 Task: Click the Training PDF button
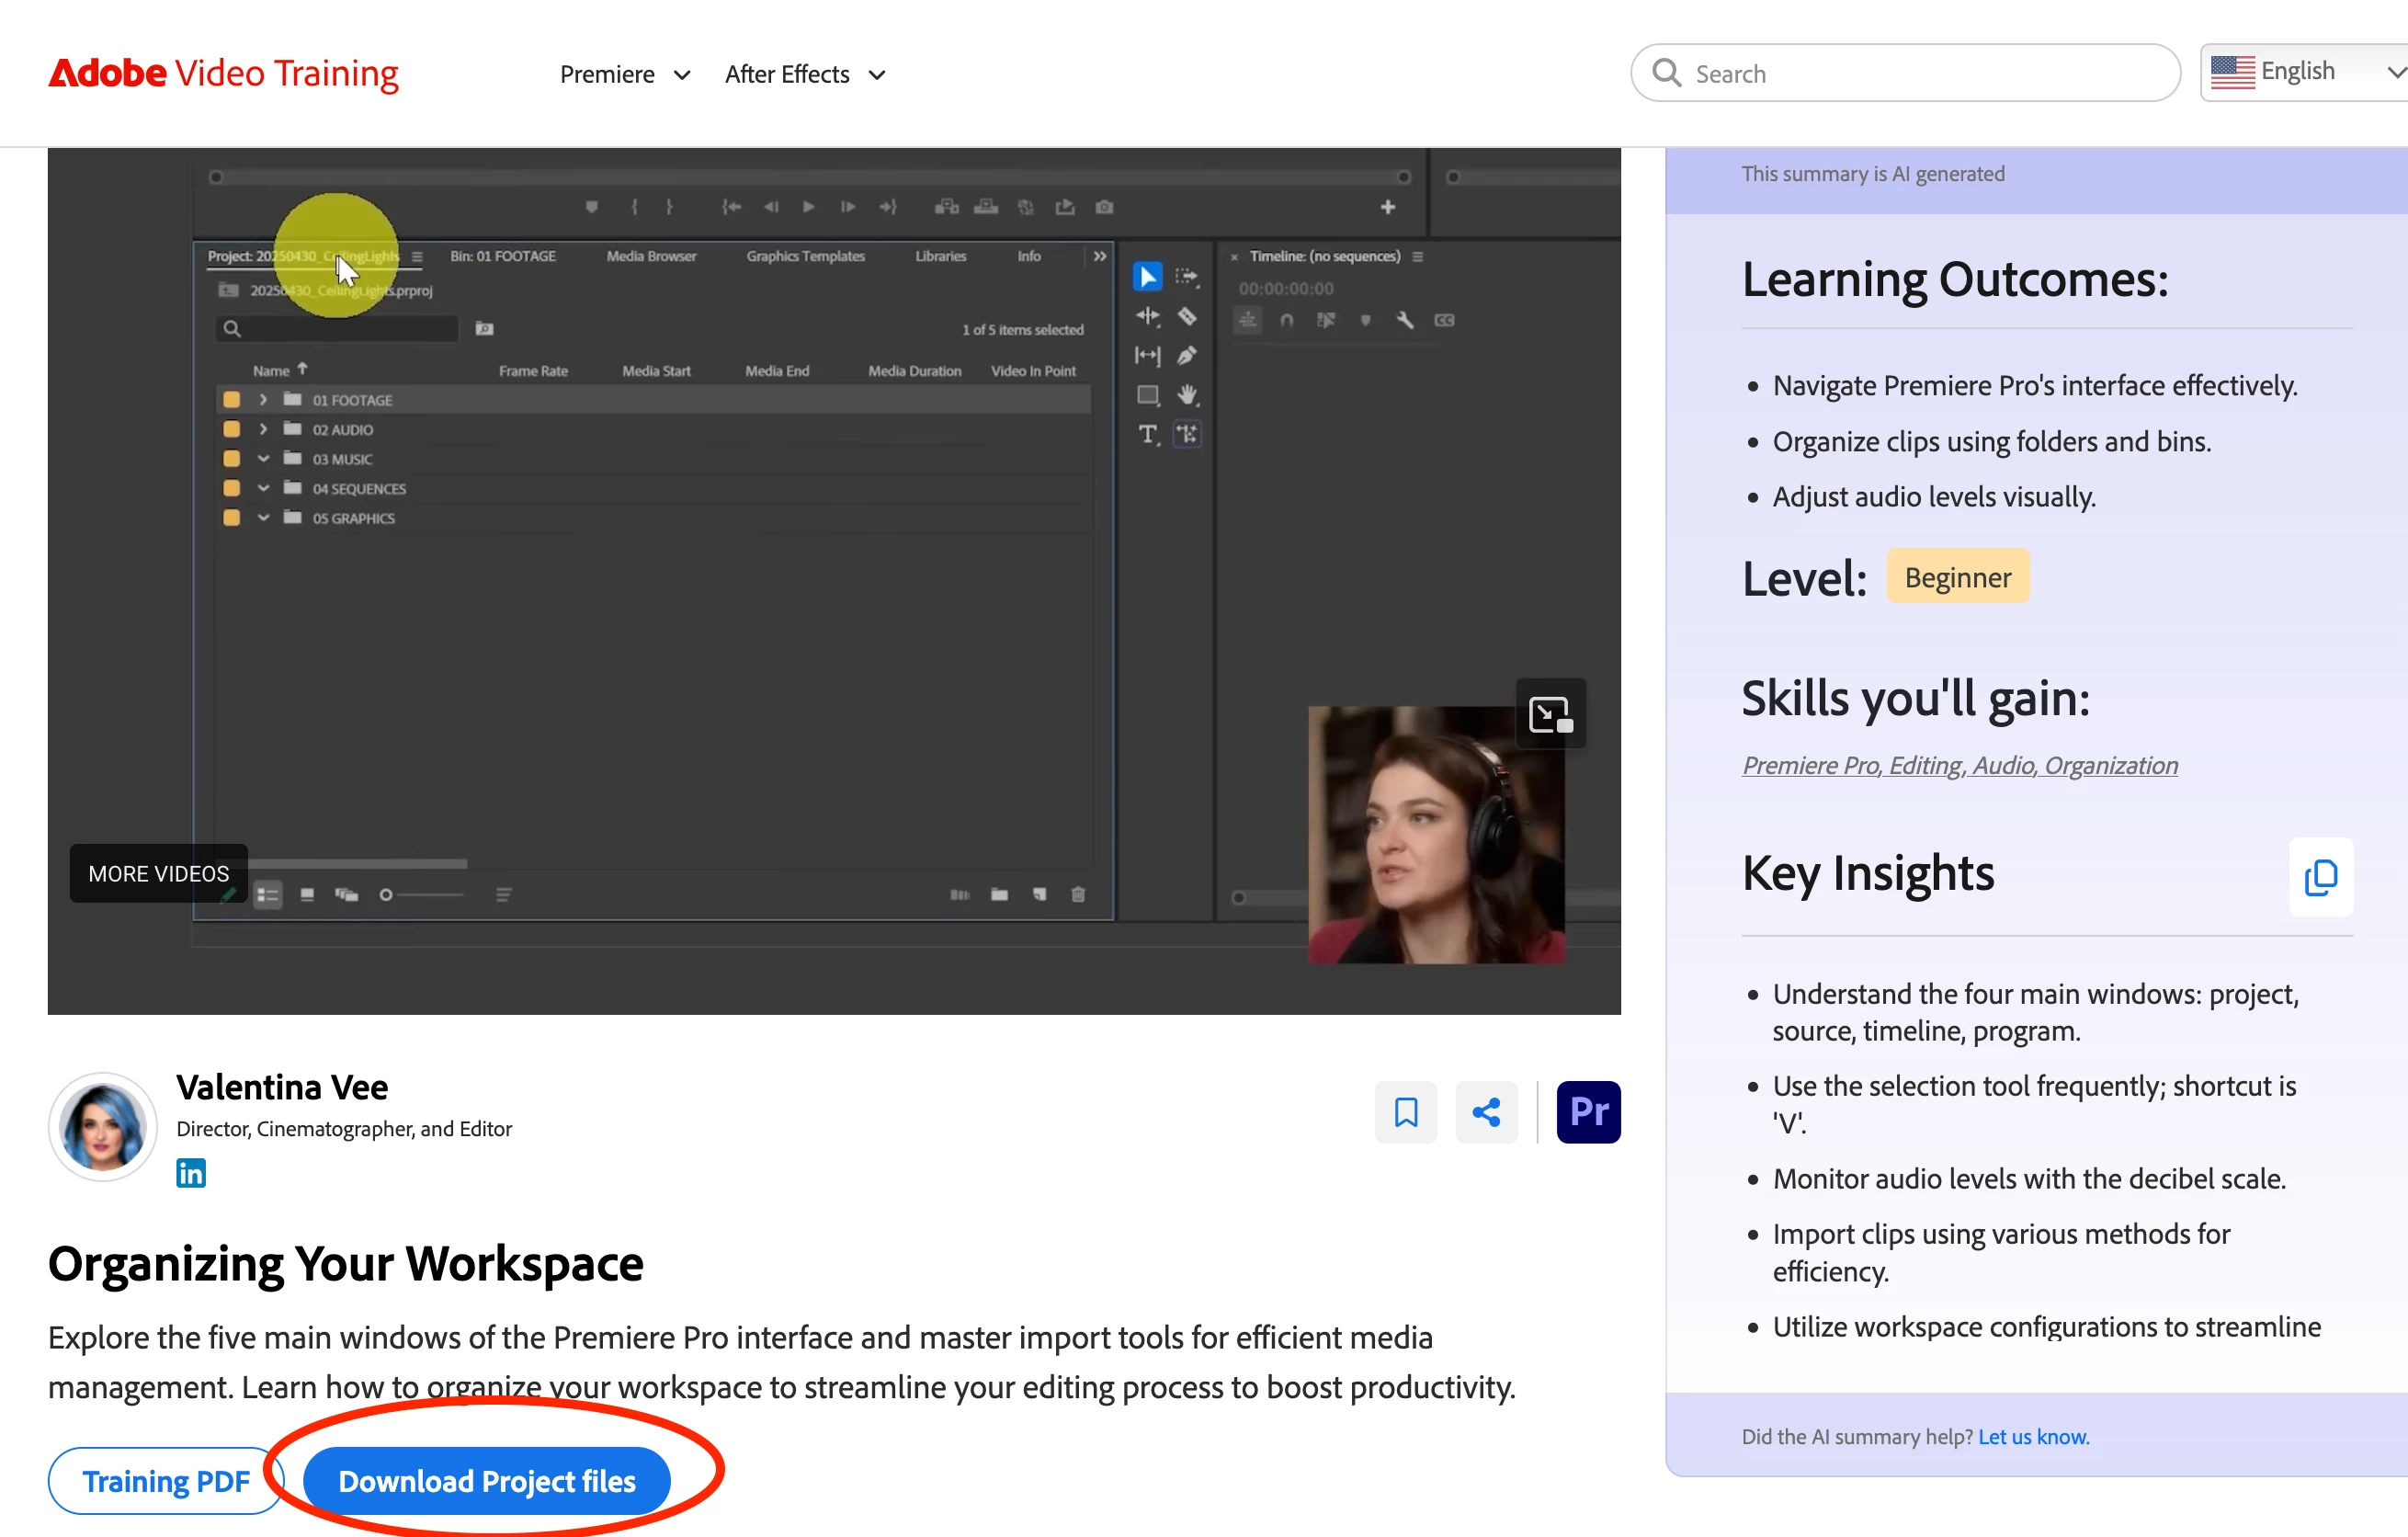point(166,1481)
